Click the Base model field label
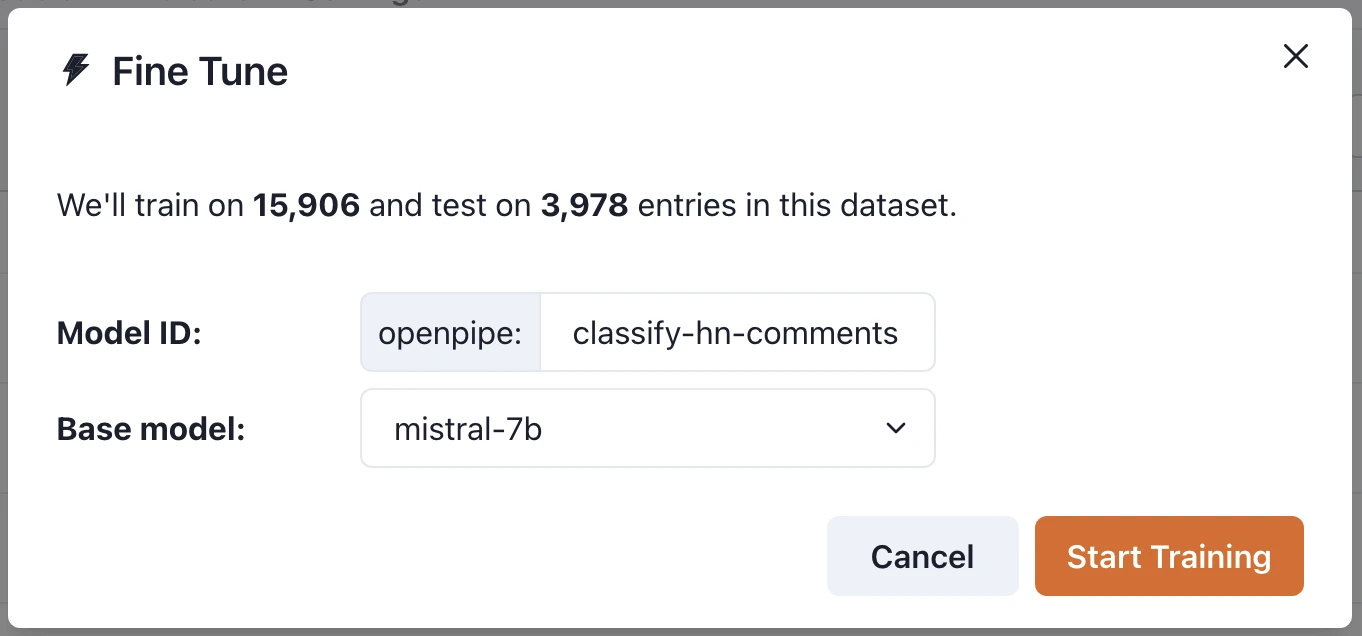Image resolution: width=1362 pixels, height=636 pixels. [150, 428]
